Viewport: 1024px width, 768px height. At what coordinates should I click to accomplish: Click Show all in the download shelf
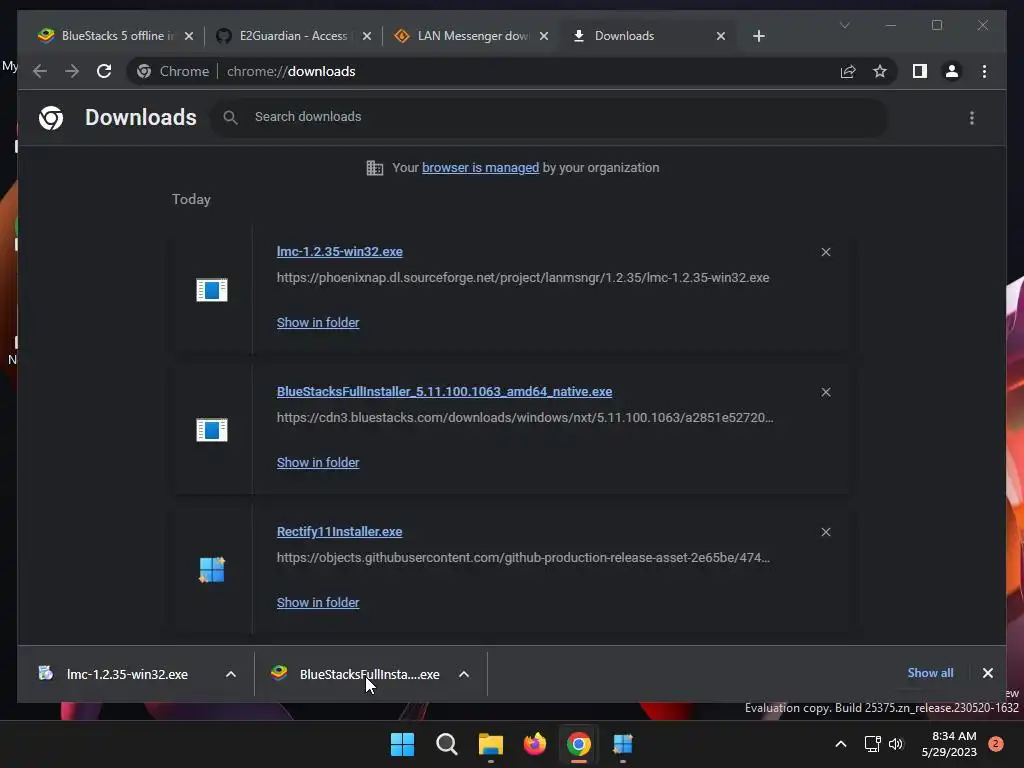[930, 673]
